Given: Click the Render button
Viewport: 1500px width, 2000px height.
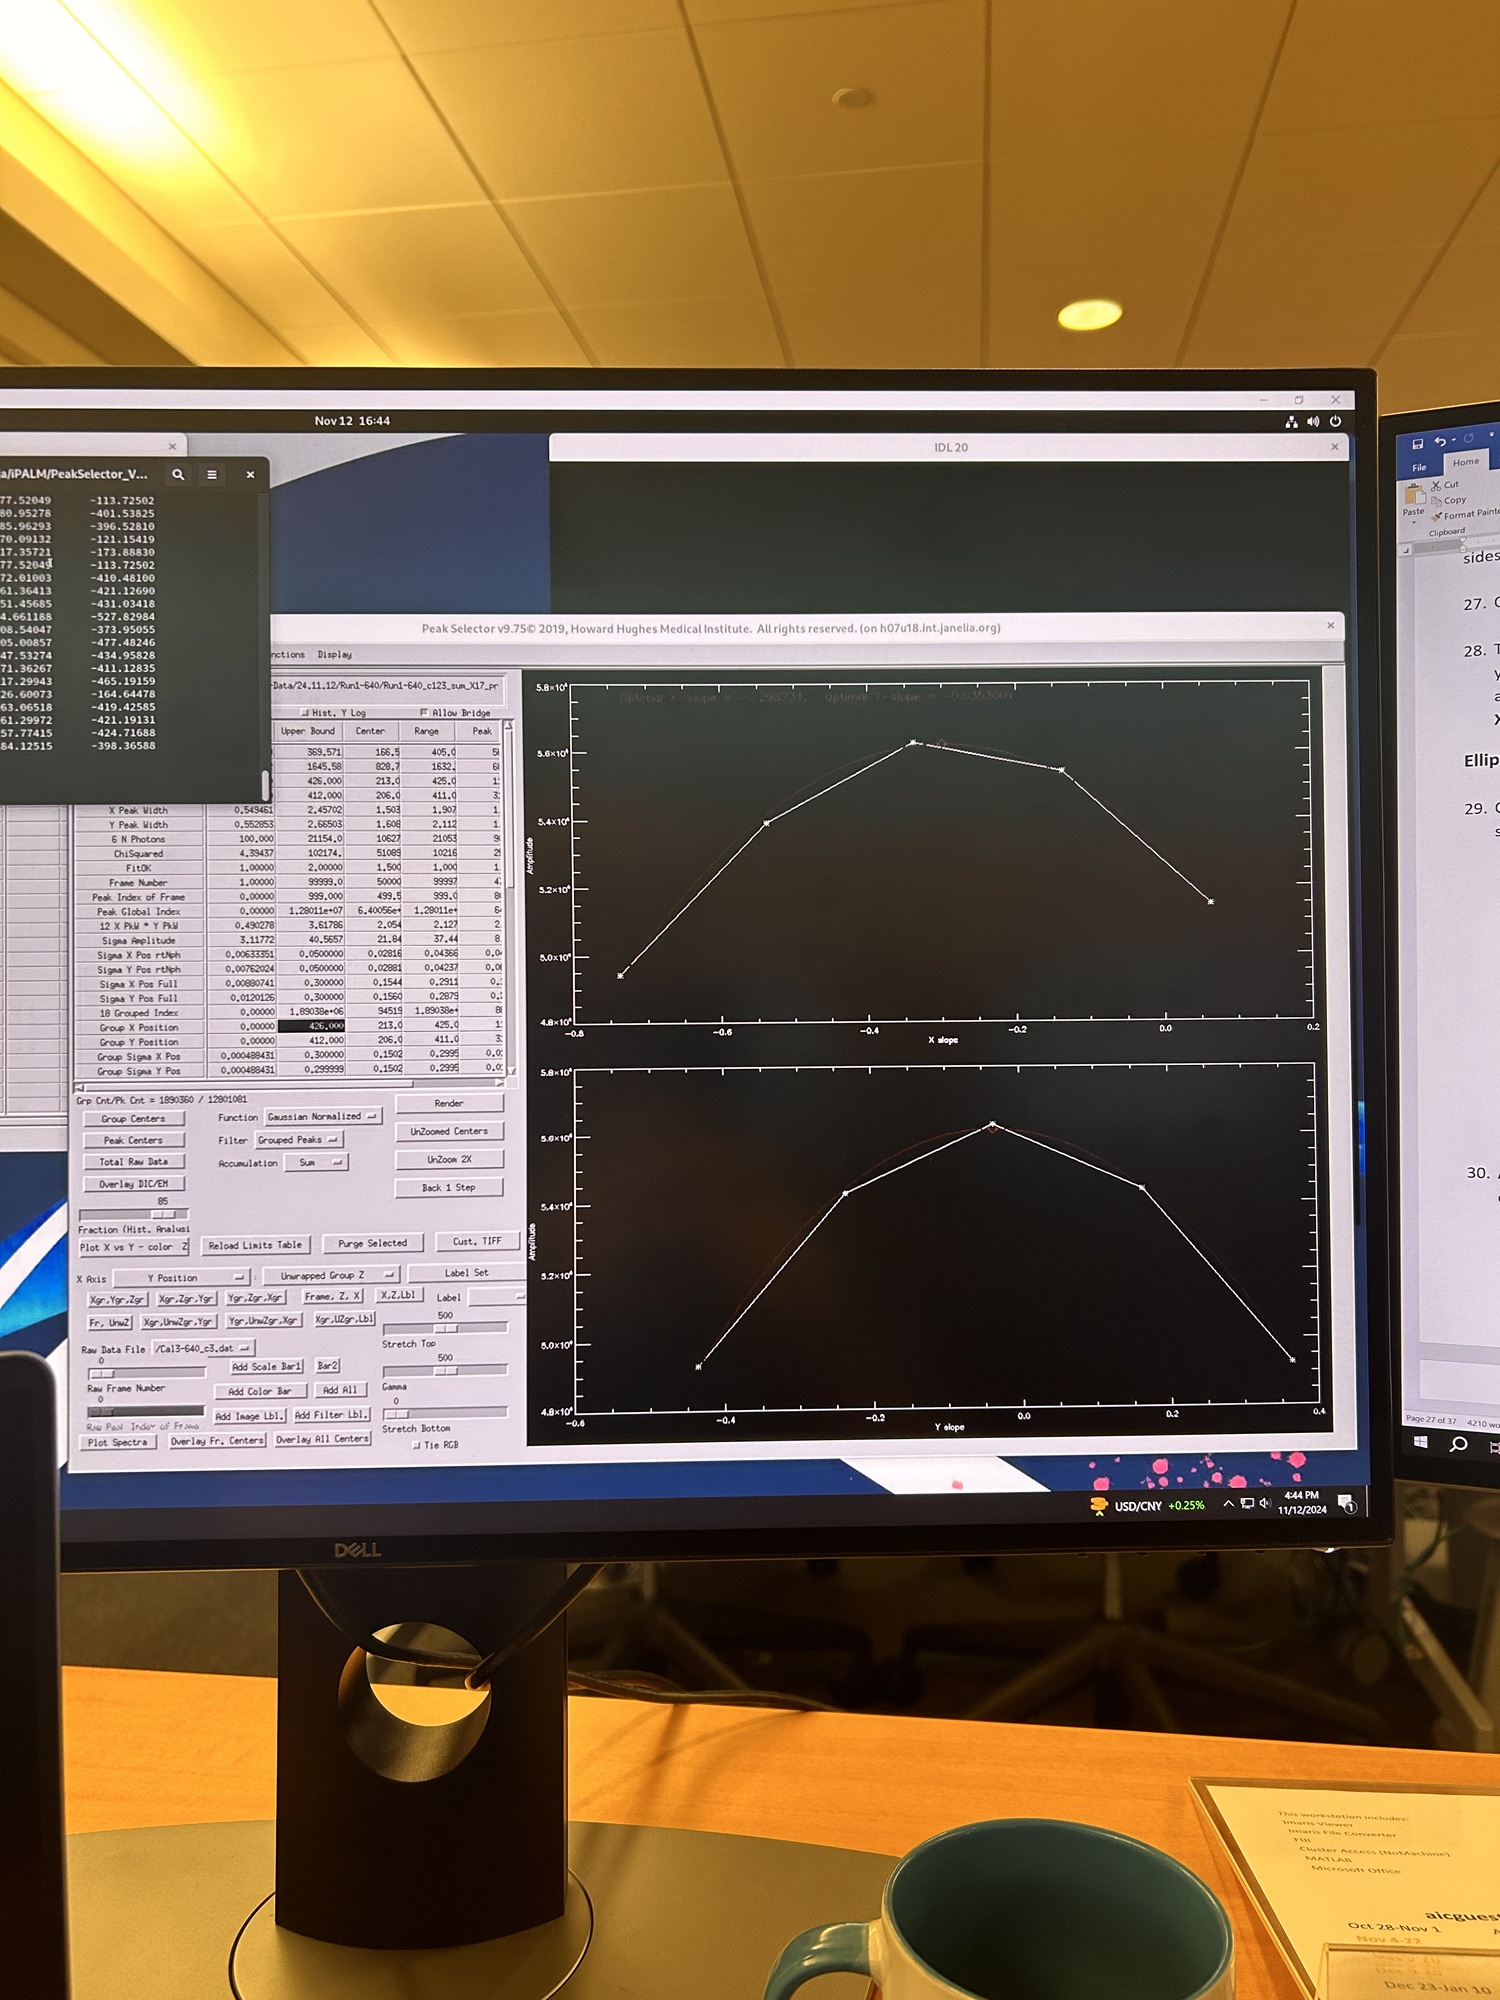Looking at the screenshot, I should (449, 1104).
